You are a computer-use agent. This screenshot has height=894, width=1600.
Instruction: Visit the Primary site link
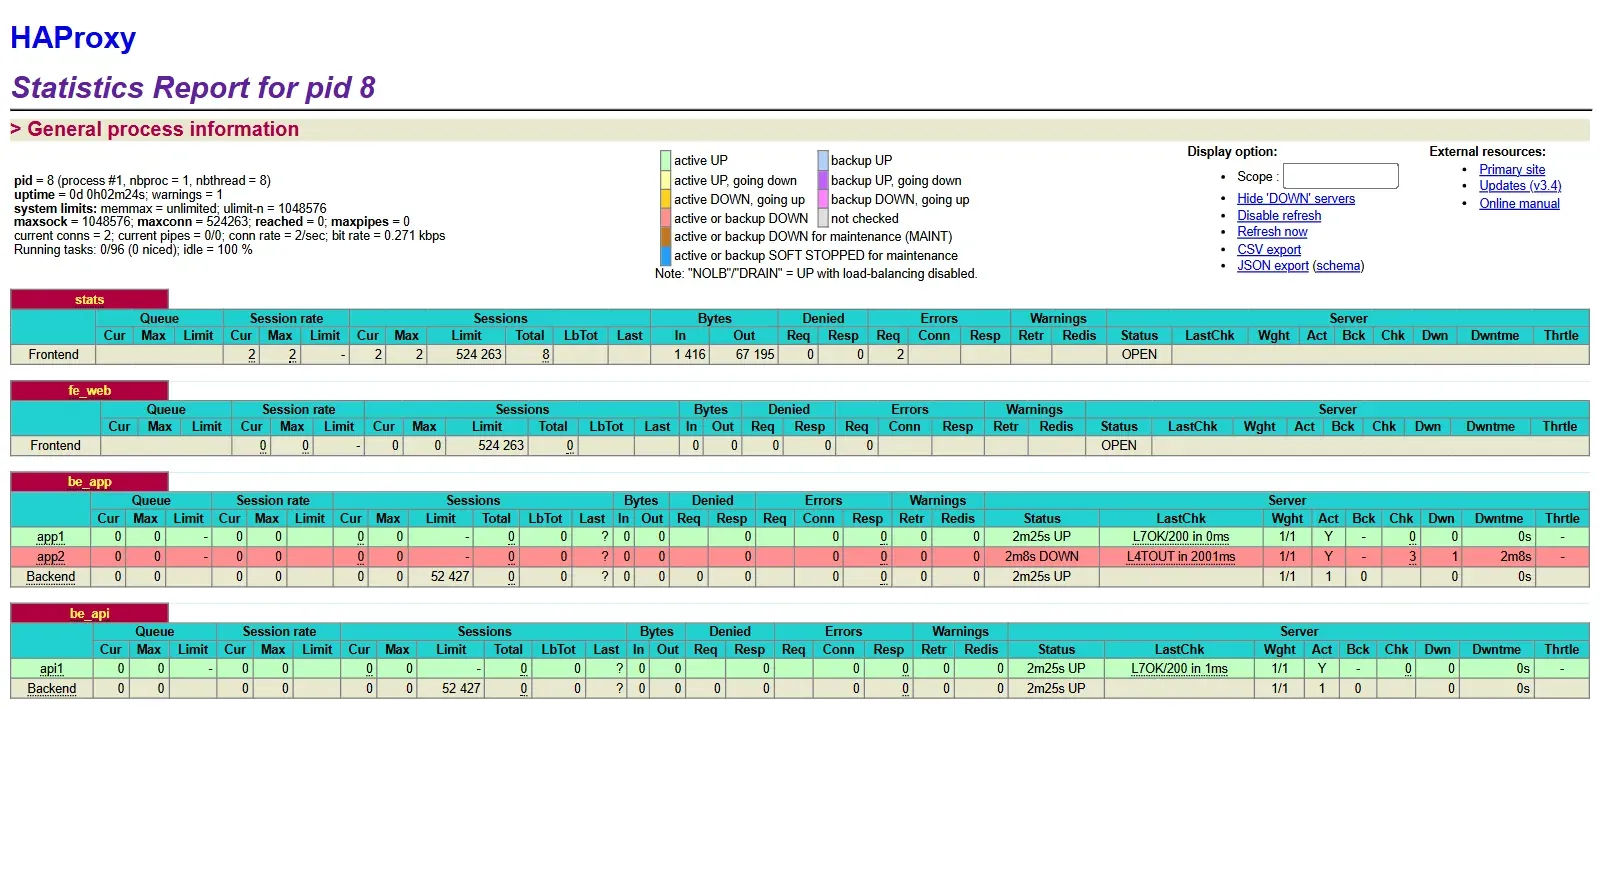pyautogui.click(x=1511, y=169)
